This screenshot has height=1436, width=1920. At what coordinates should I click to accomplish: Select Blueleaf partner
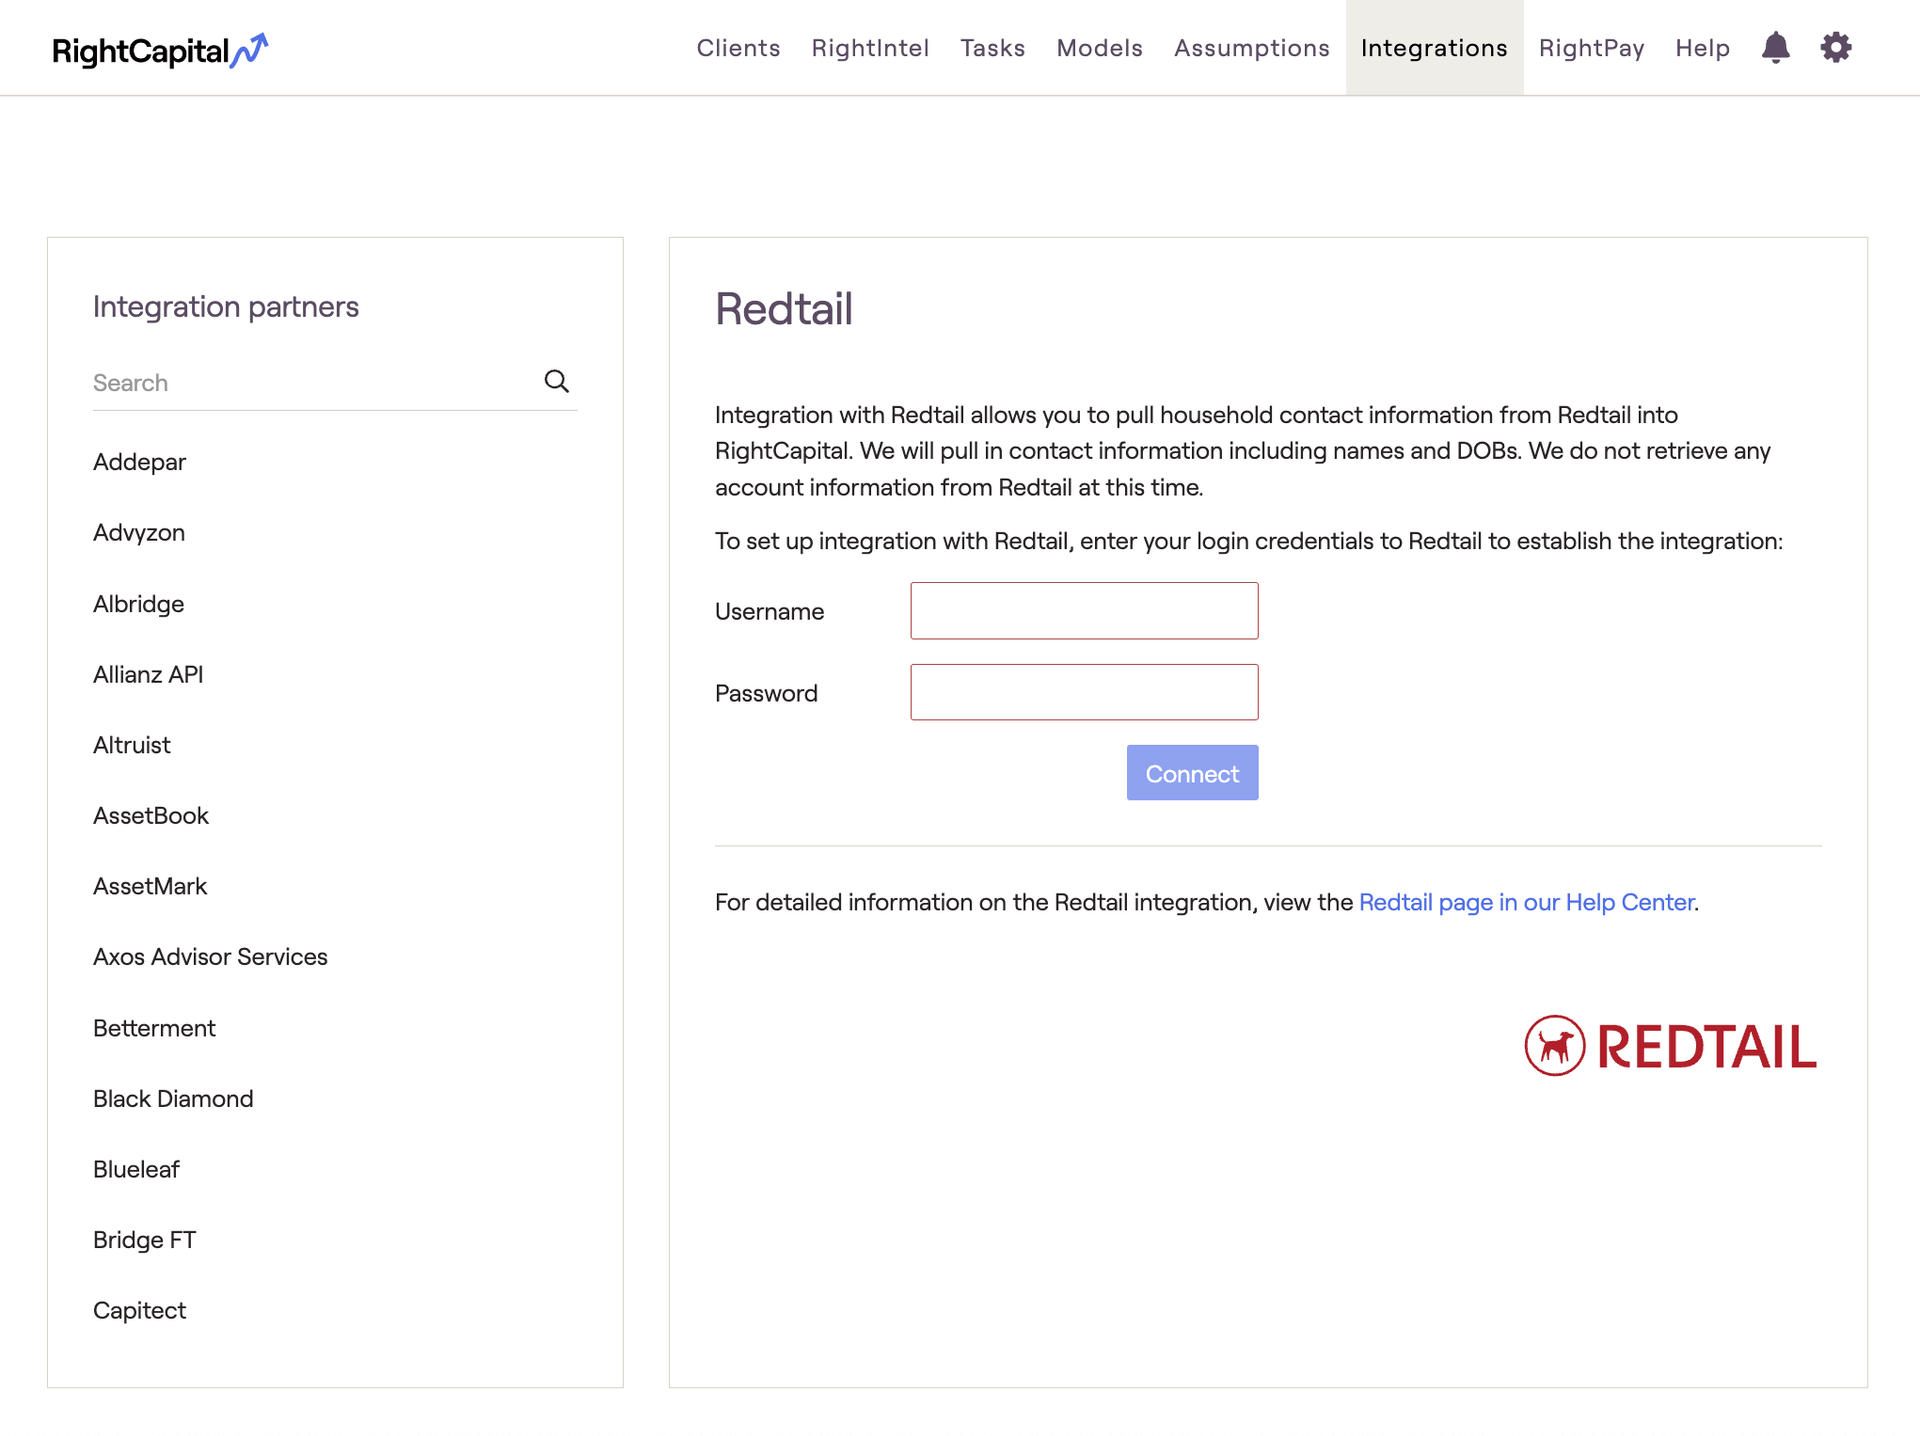136,1169
